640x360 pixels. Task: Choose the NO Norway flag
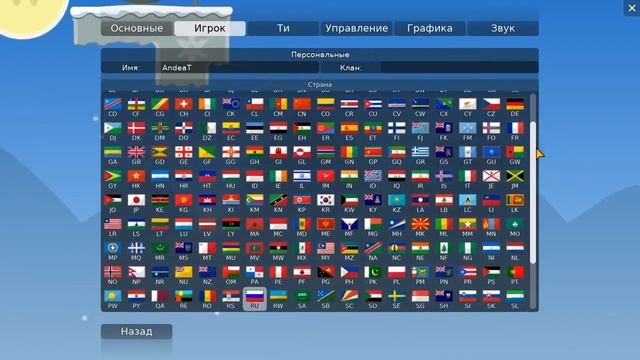click(x=113, y=272)
